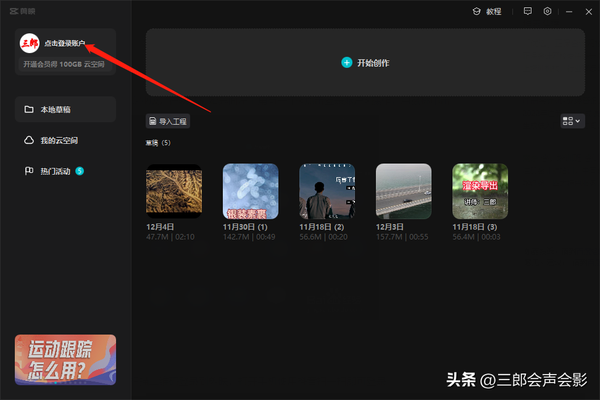The image size is (600, 400).
Task: Click the draft count (5) heading
Action: (x=158, y=143)
